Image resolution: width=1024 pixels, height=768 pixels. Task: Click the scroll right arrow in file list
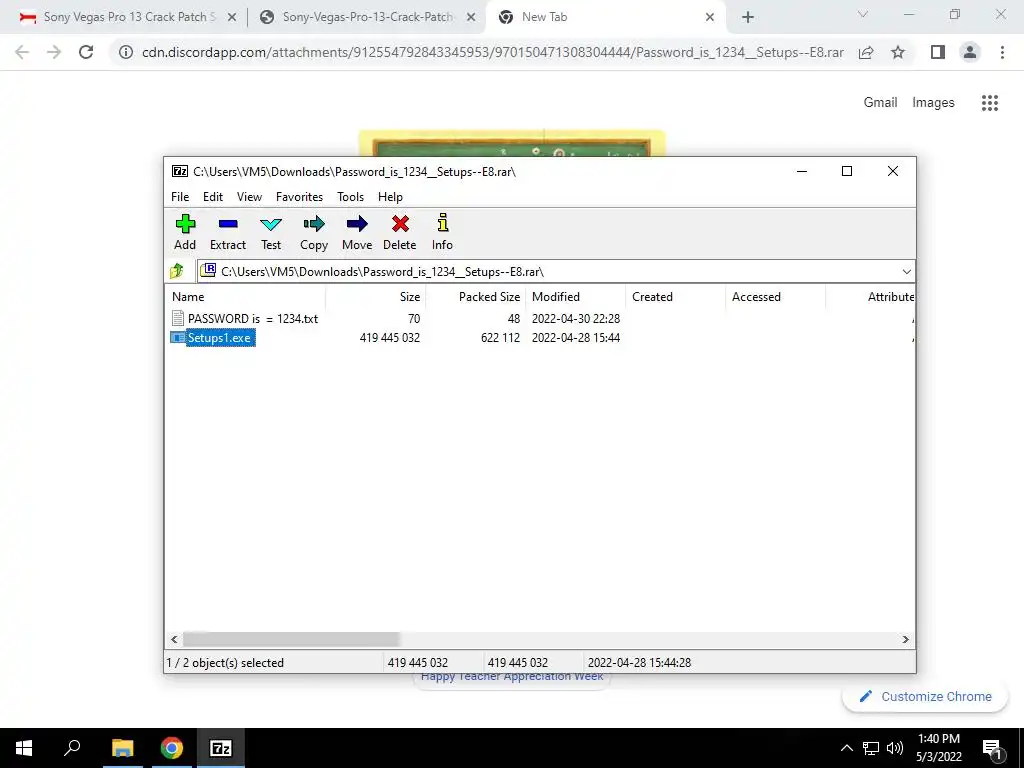pos(905,639)
